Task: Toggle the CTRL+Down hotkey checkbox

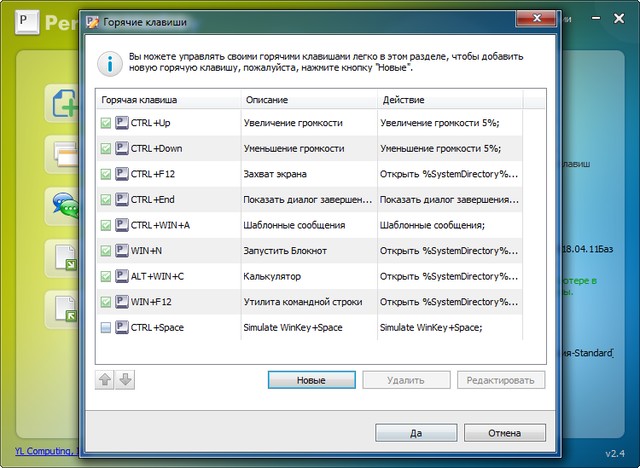Action: (106, 149)
